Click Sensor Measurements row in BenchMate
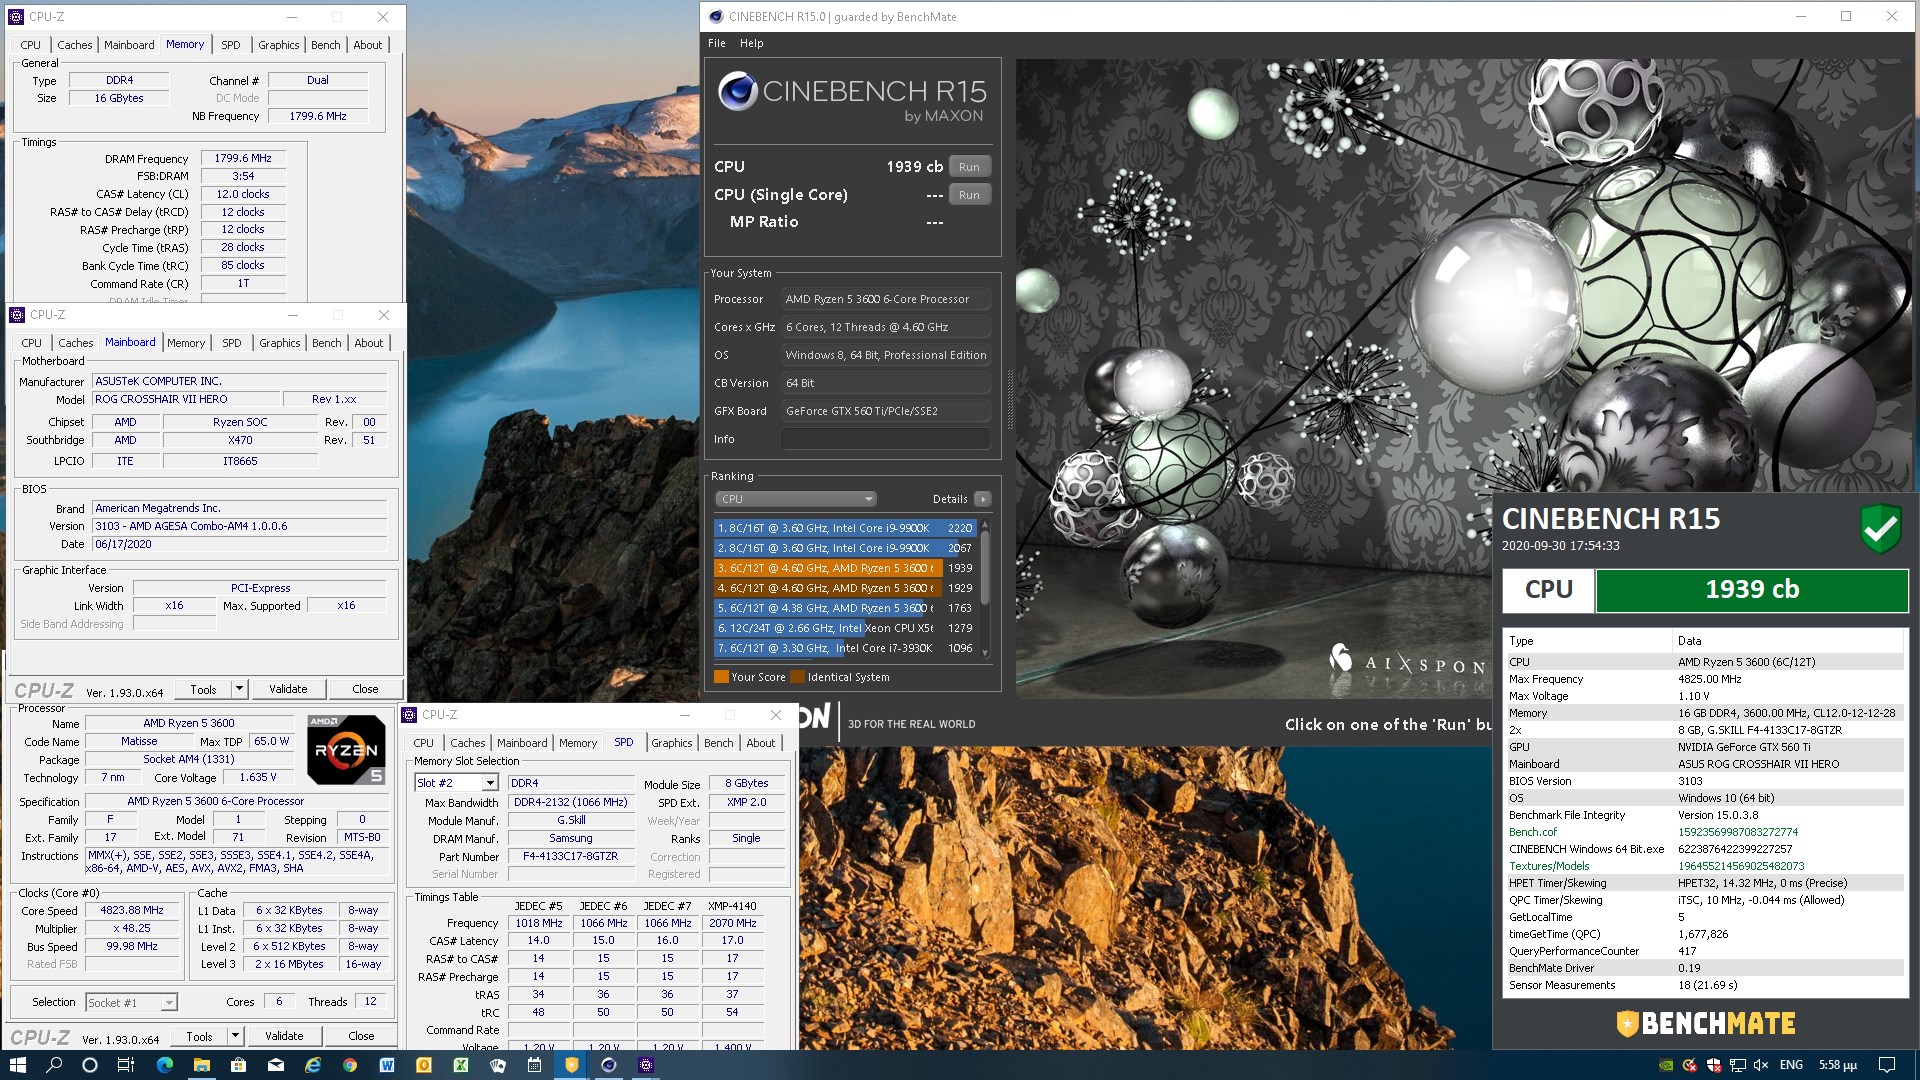 coord(1705,985)
